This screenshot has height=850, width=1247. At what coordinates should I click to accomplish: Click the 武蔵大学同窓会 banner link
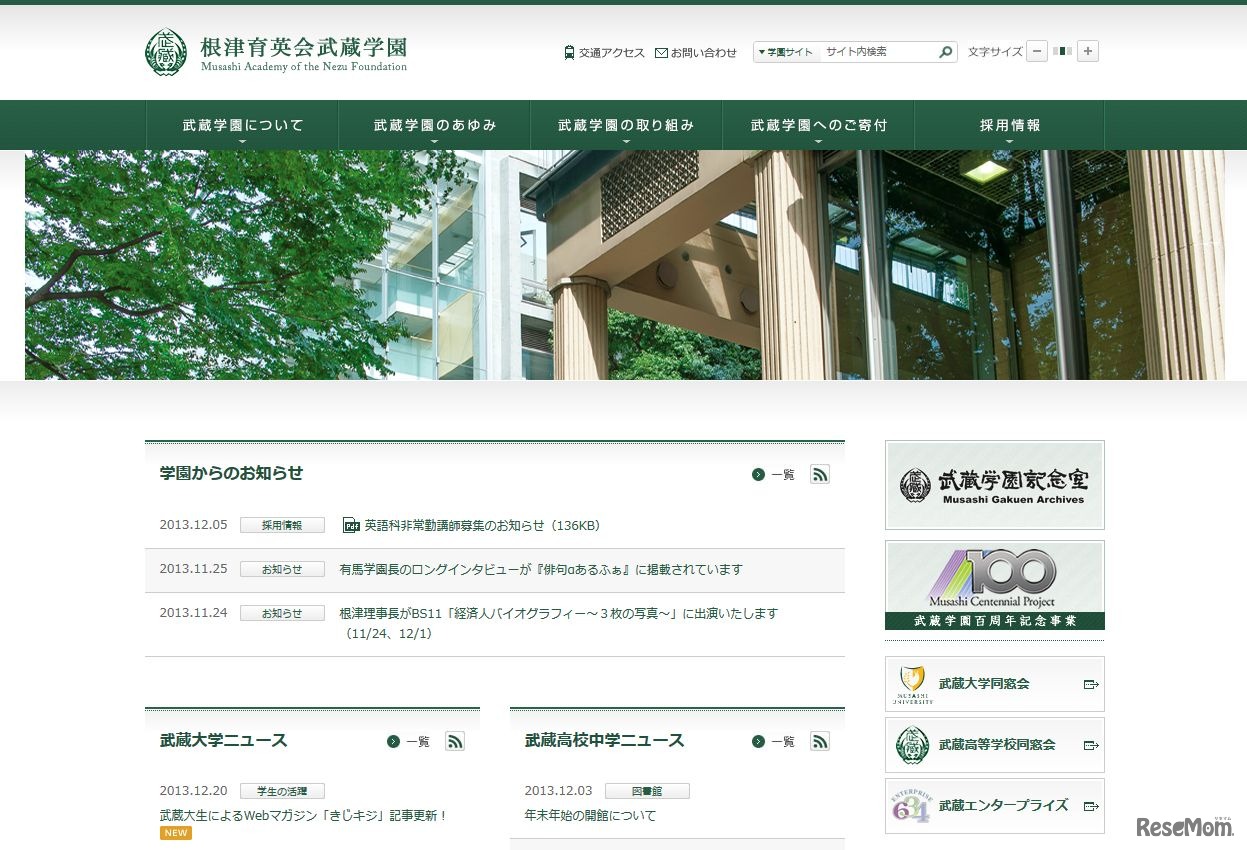[993, 684]
